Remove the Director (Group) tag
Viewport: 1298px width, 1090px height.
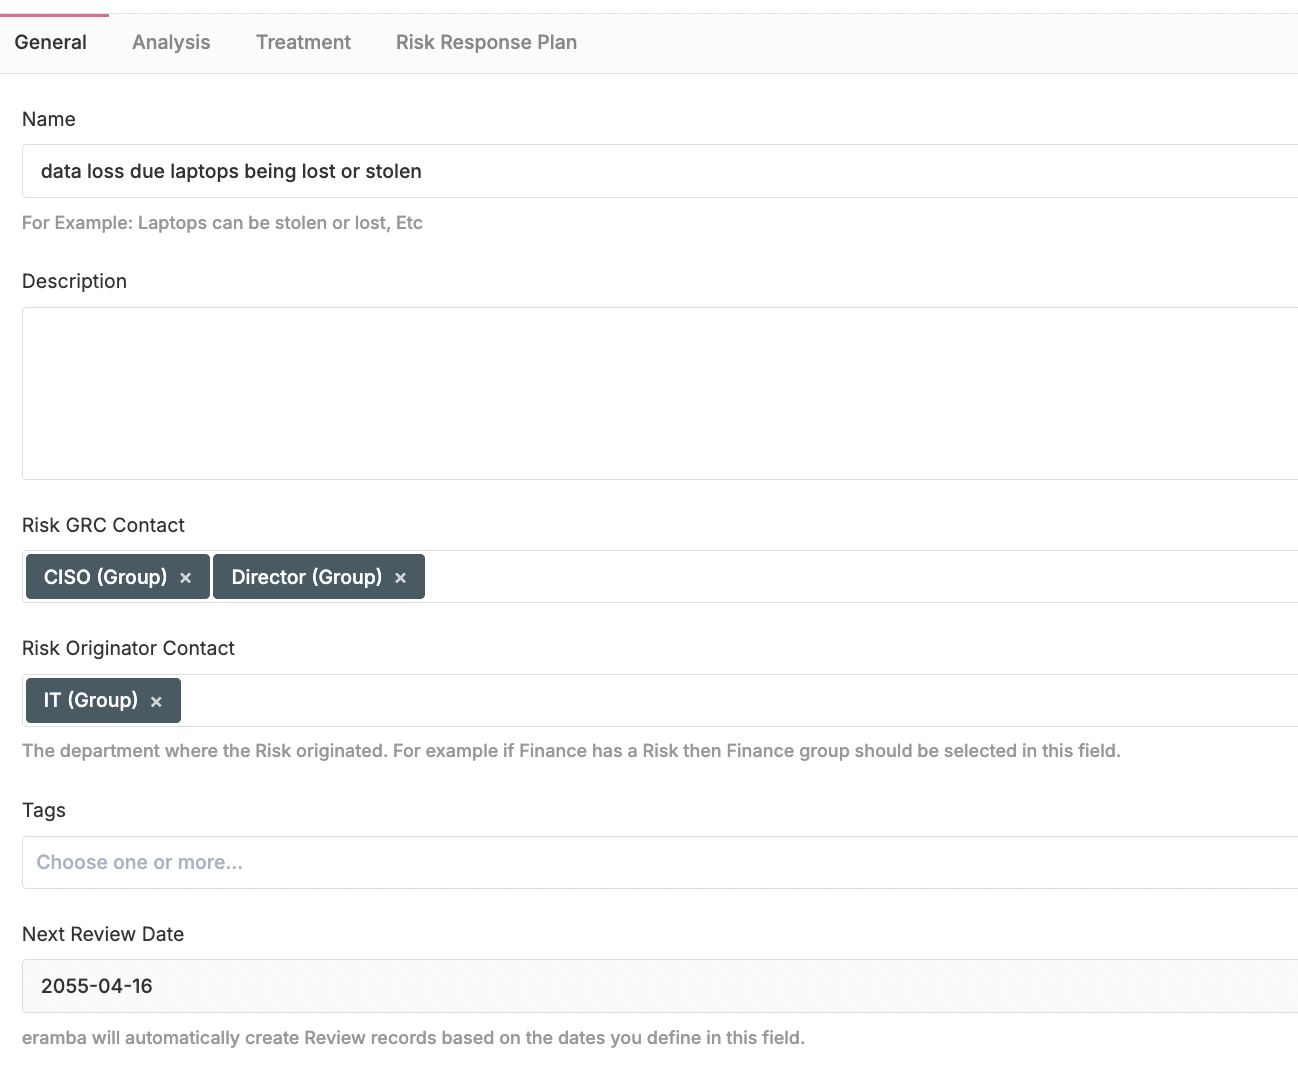point(400,578)
